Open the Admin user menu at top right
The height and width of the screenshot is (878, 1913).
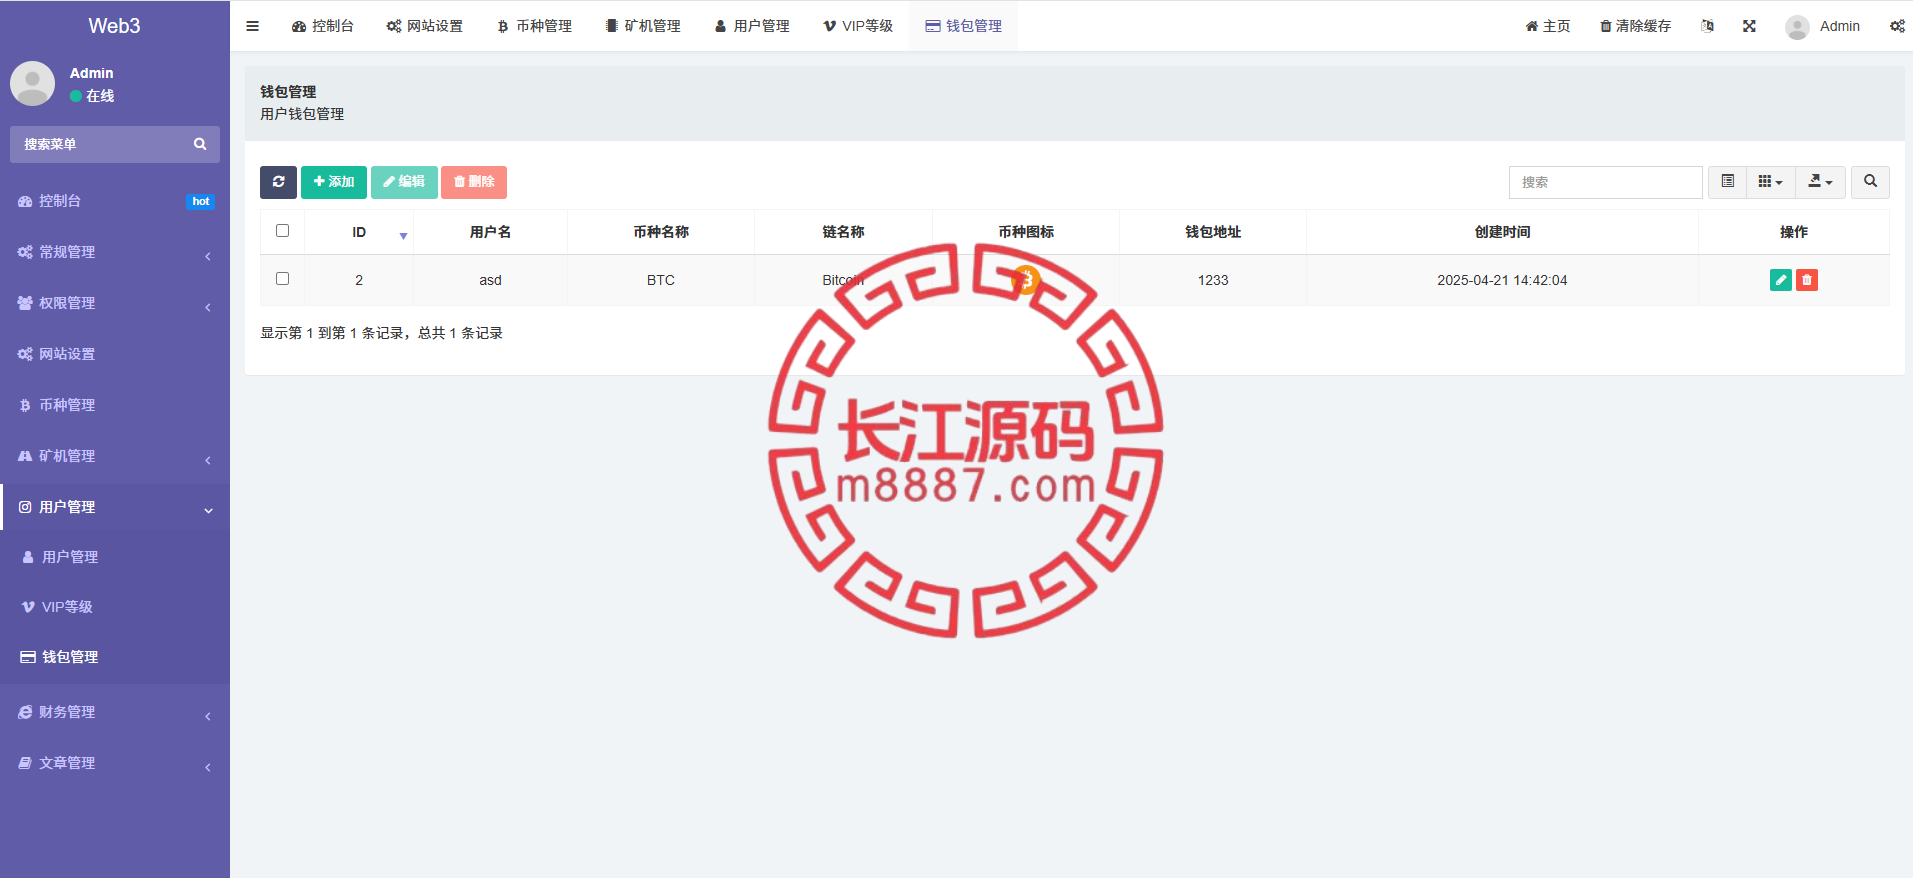click(1822, 26)
